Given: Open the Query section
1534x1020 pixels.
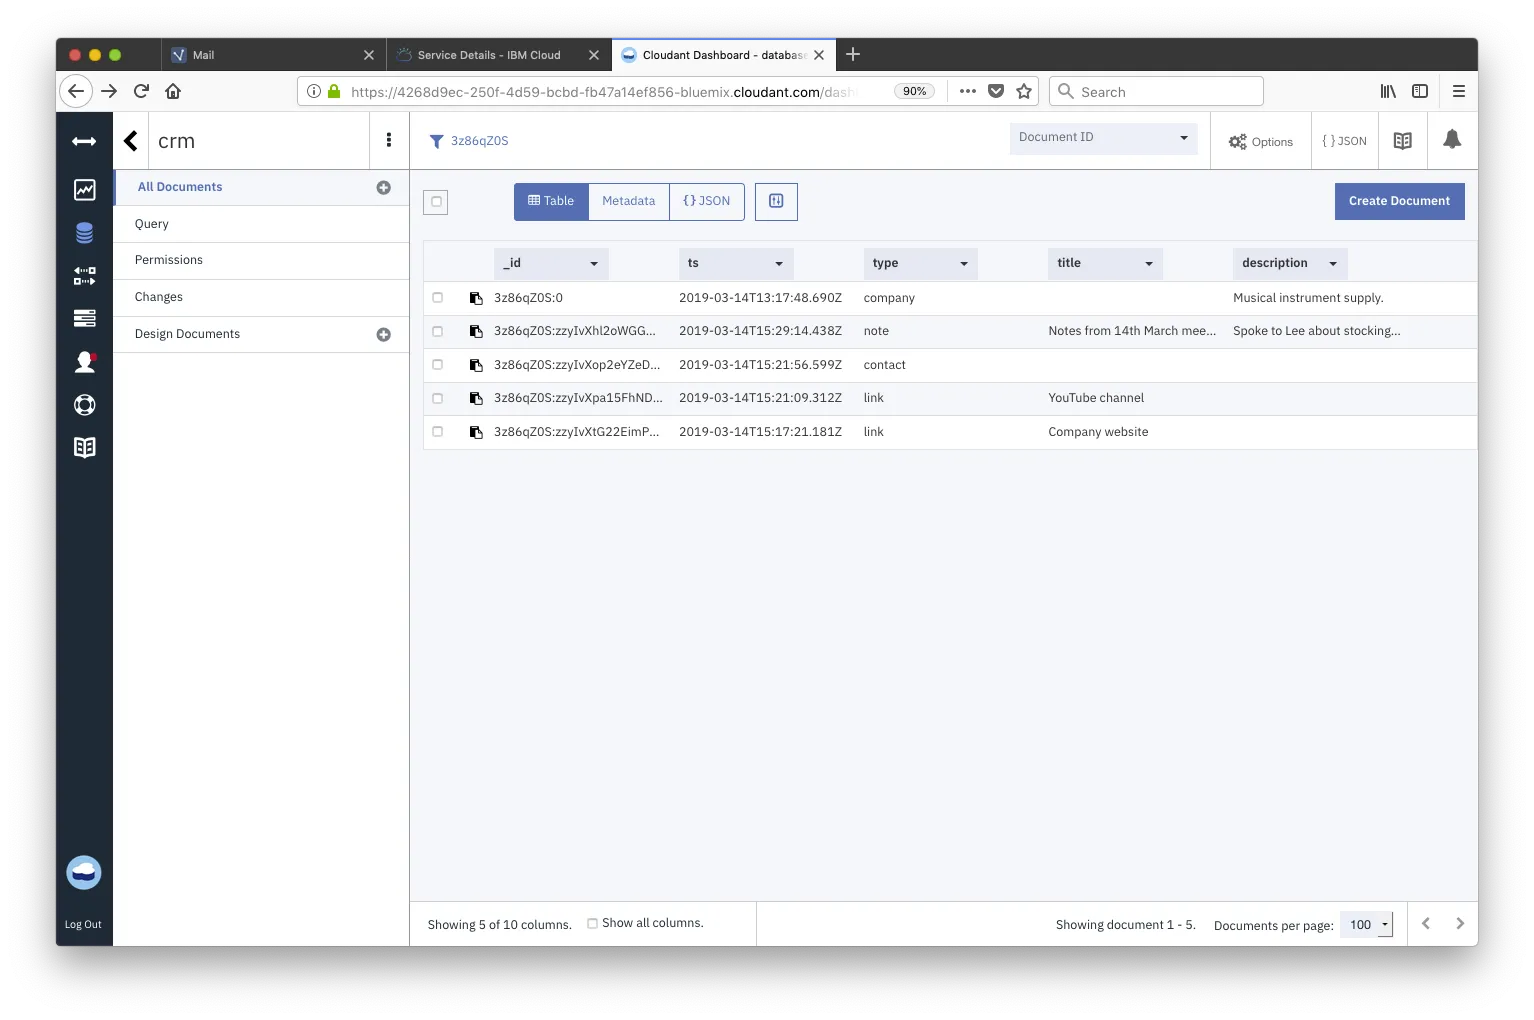Looking at the screenshot, I should pos(261,224).
